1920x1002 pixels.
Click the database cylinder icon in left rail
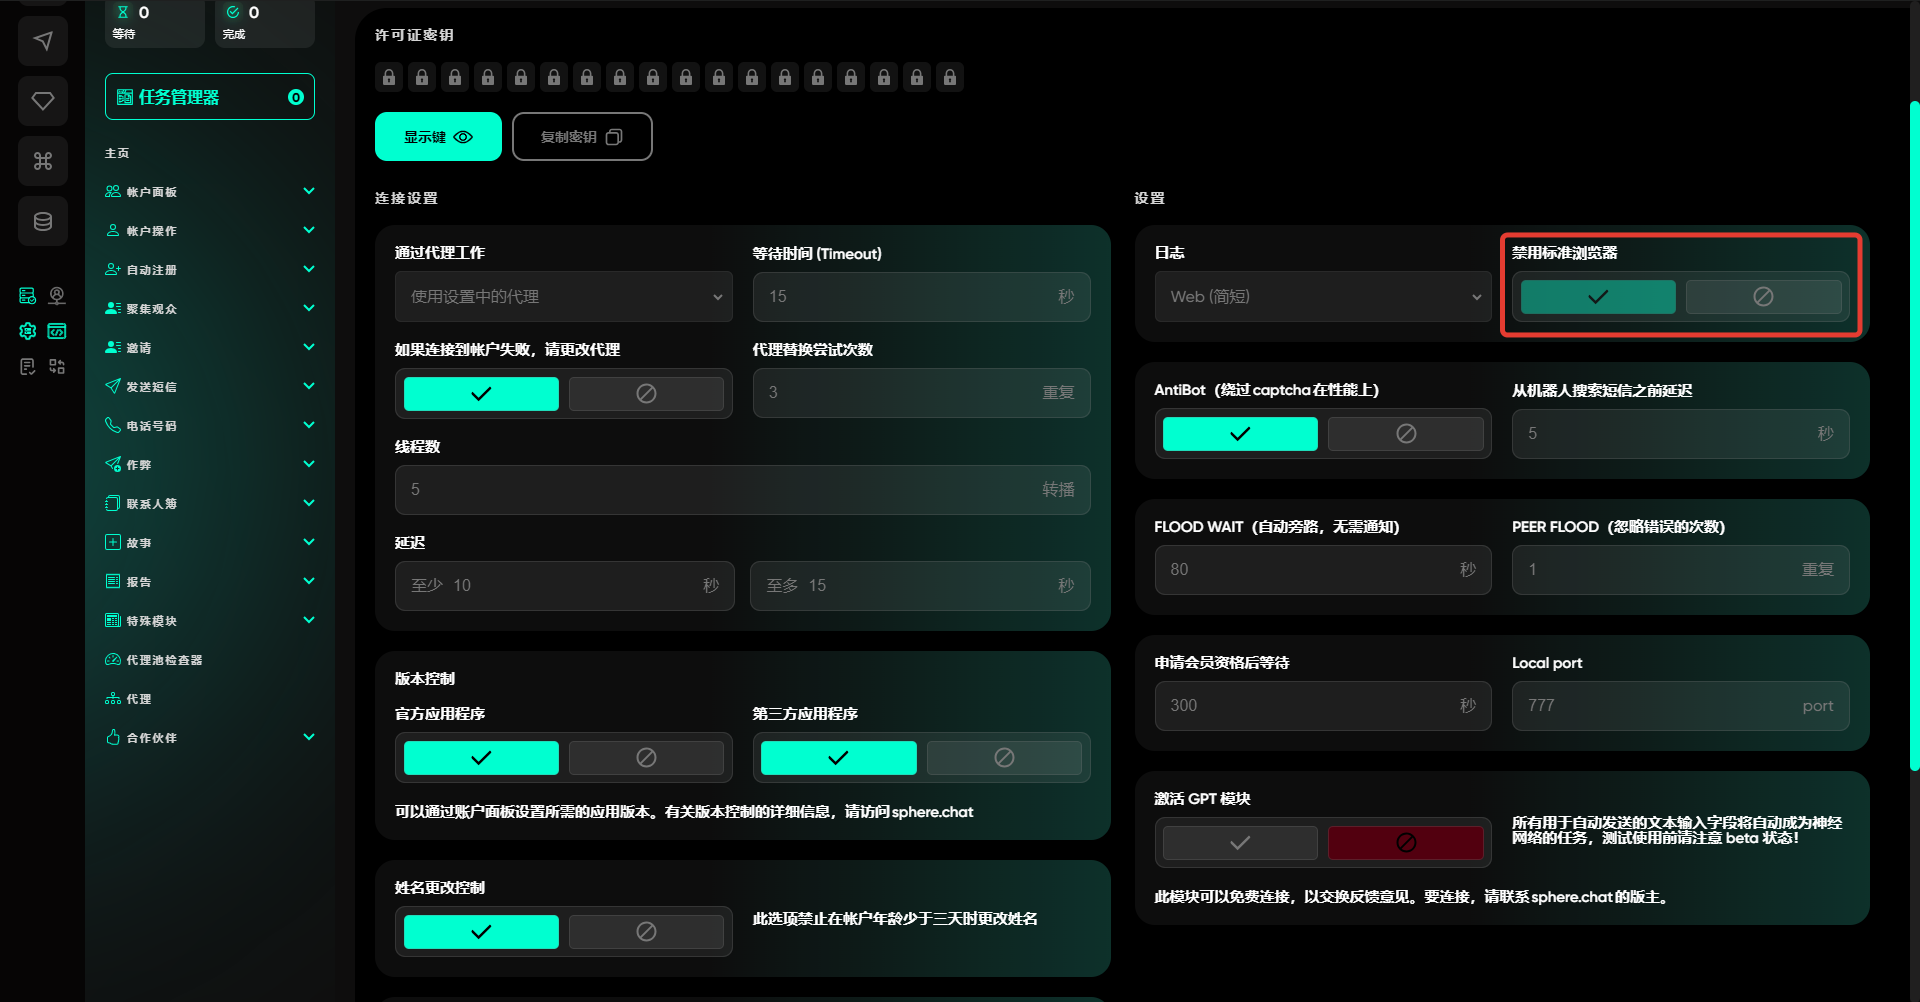click(43, 221)
